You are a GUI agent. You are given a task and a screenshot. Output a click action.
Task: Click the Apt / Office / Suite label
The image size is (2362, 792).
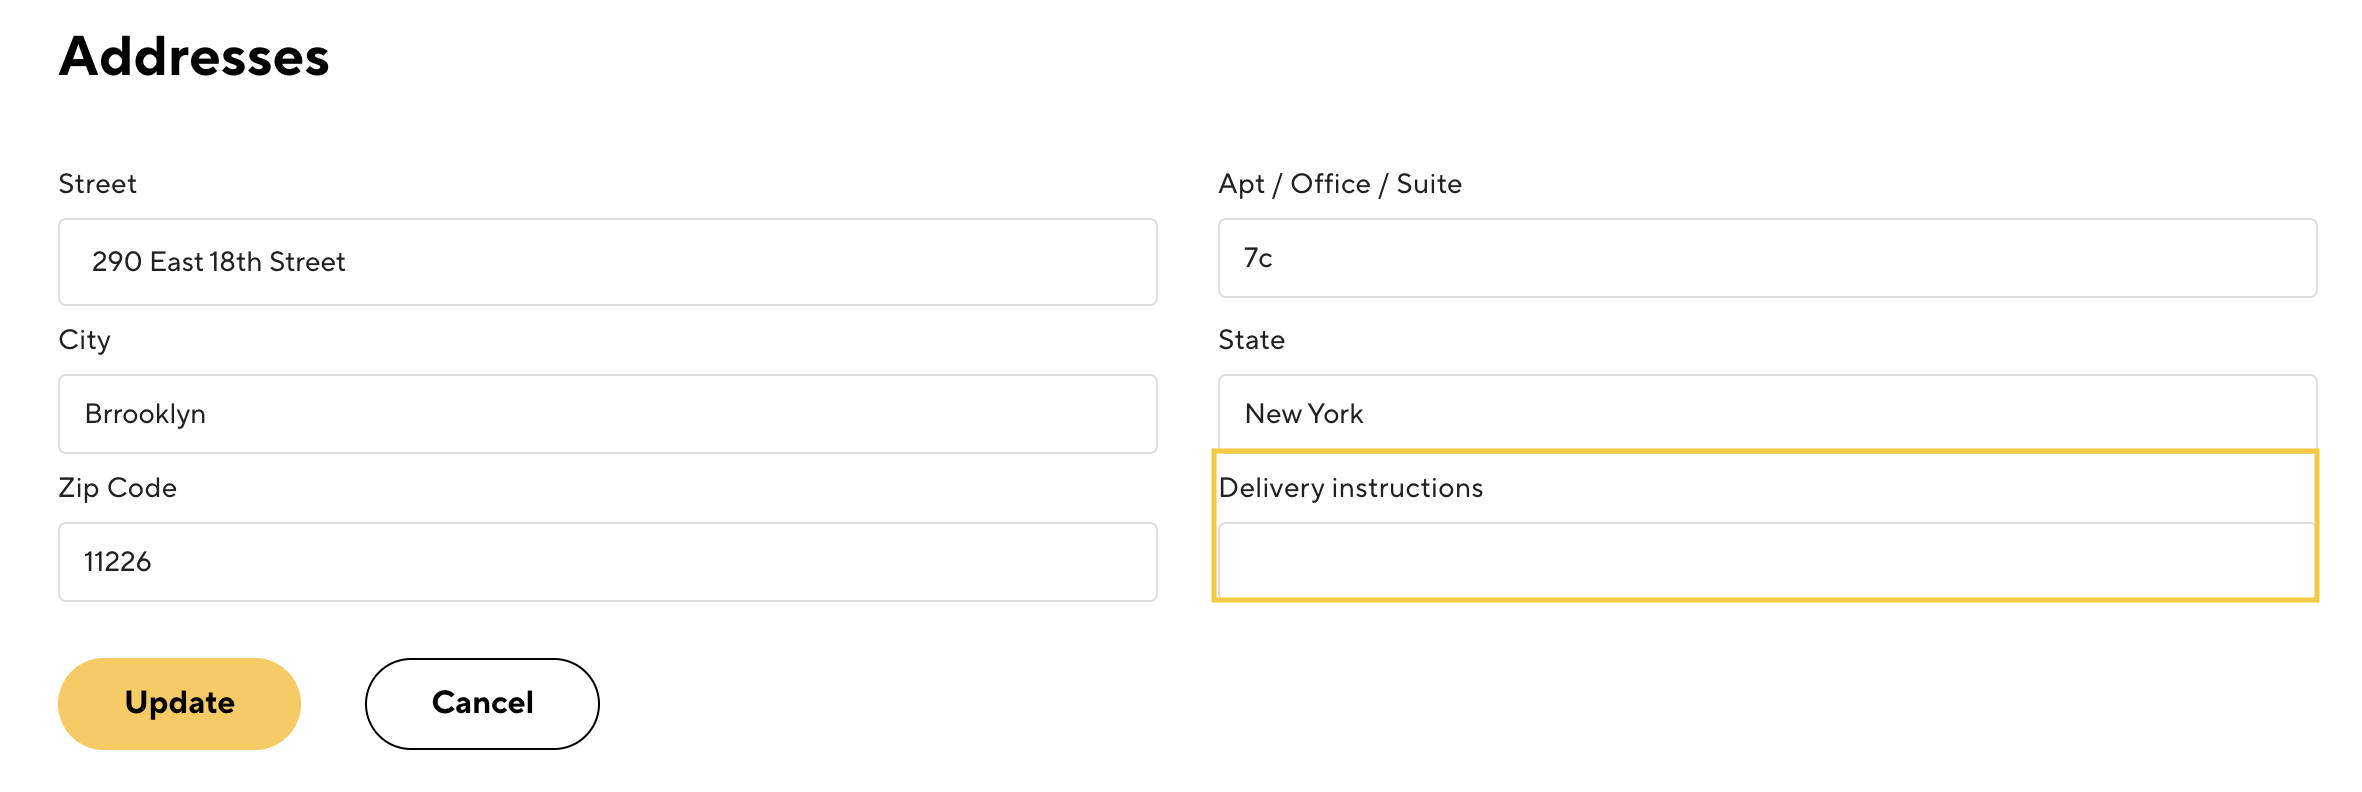(x=1339, y=184)
